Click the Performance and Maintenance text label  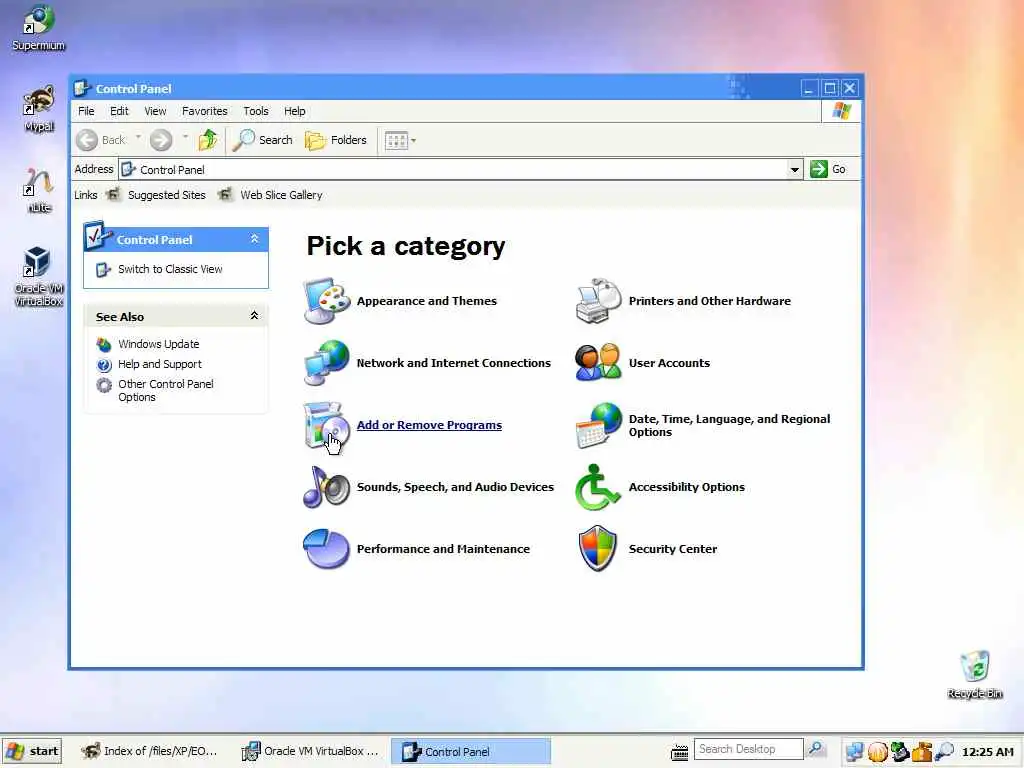click(x=443, y=549)
